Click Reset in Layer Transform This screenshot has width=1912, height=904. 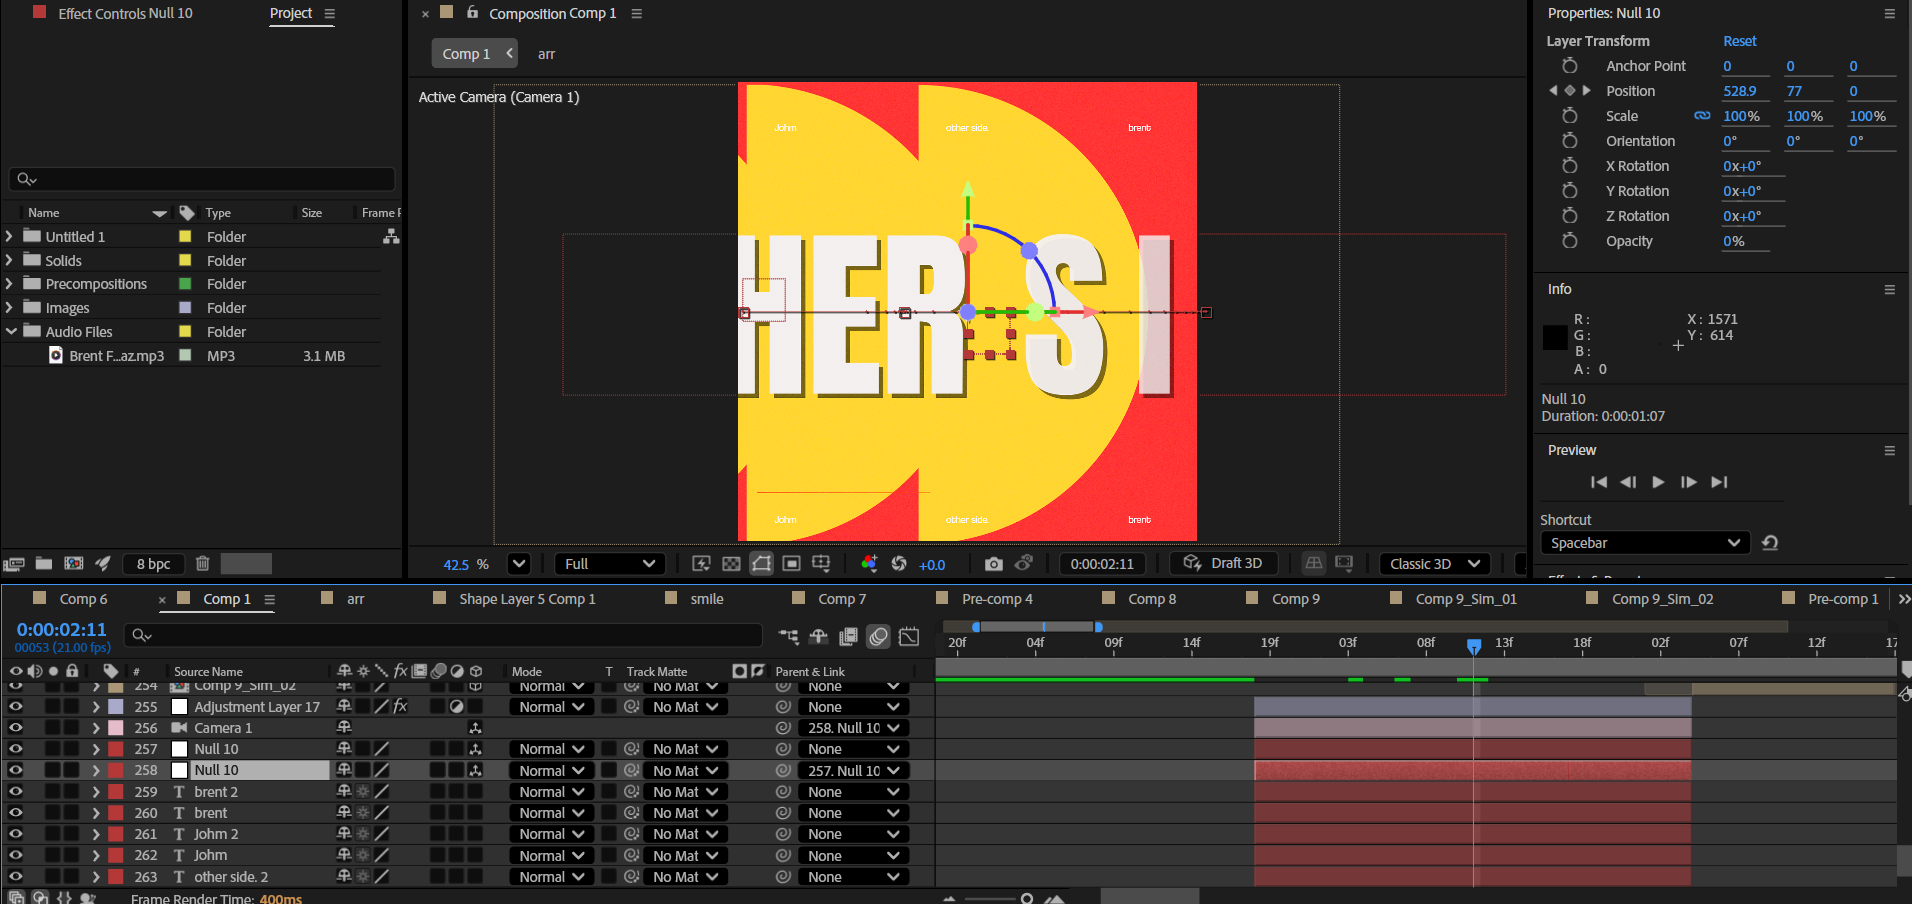[1739, 41]
